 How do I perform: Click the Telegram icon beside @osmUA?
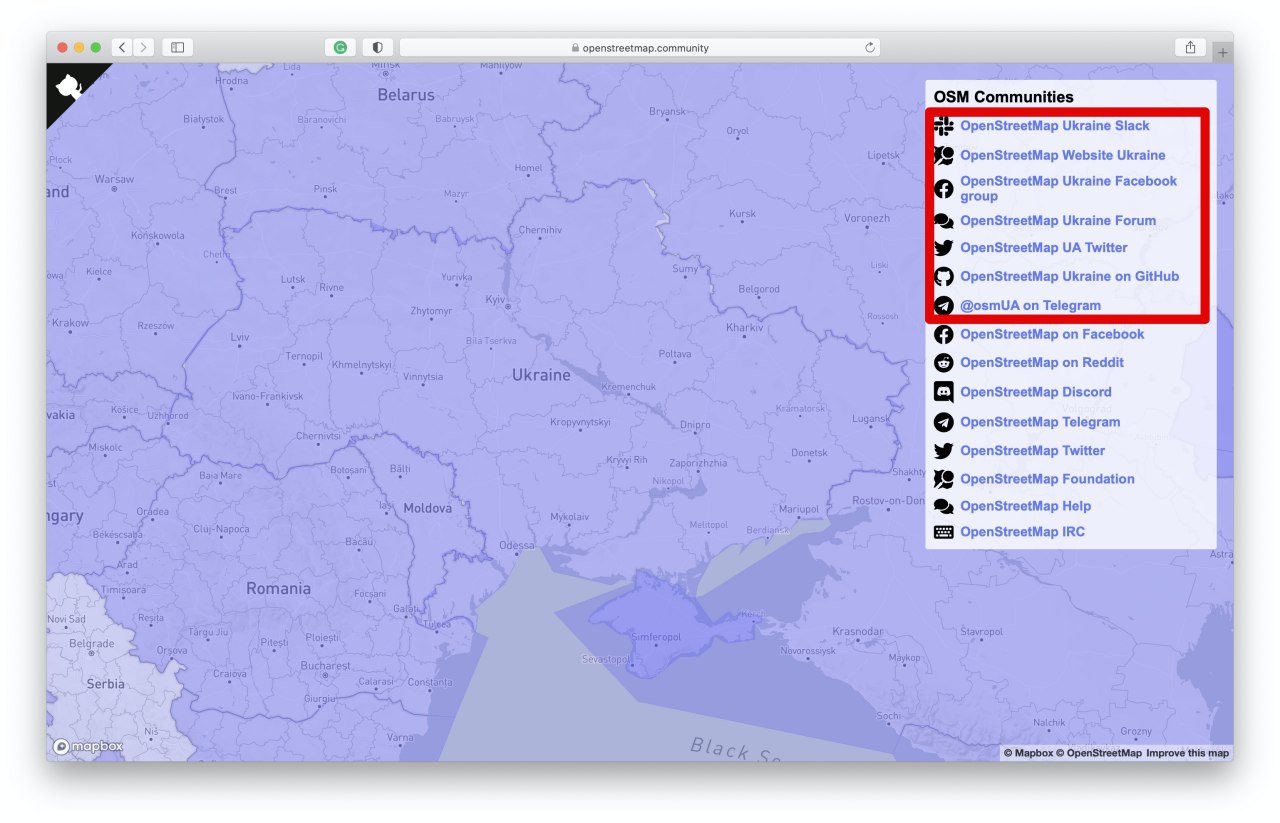(x=943, y=306)
